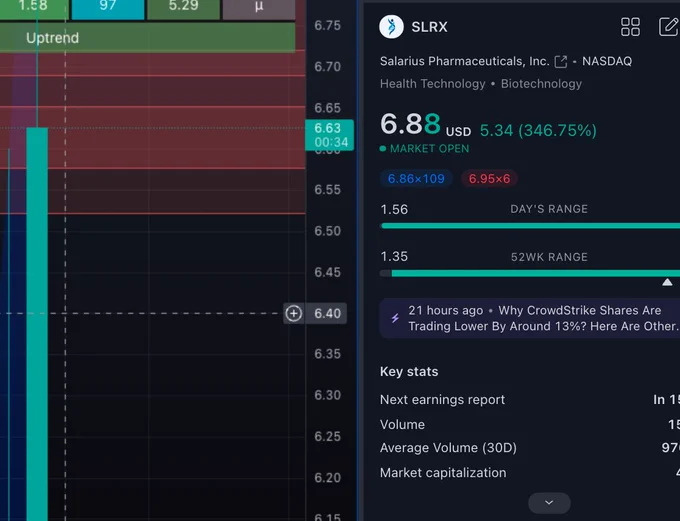Image resolution: width=680 pixels, height=521 pixels.
Task: Click the Average Volume (30D) row
Action: tap(530, 448)
